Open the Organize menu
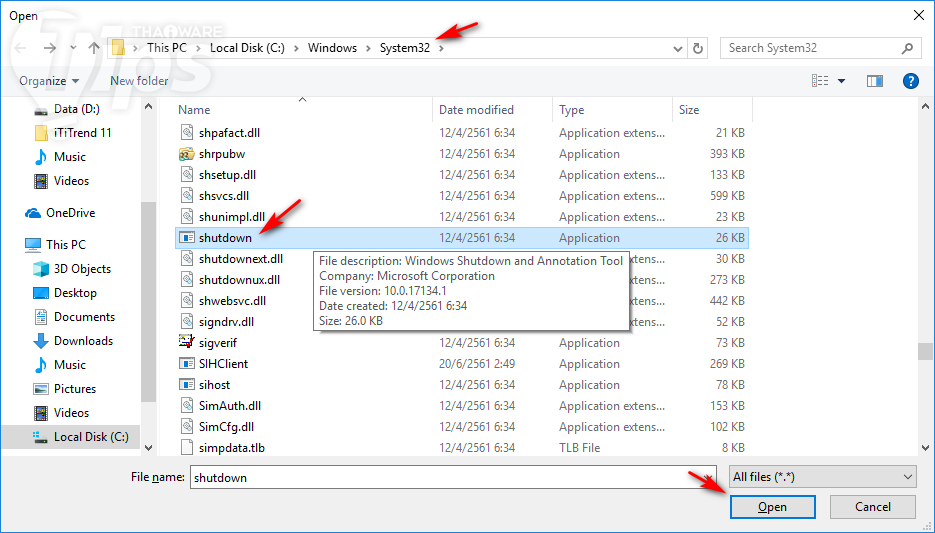The height and width of the screenshot is (533, 935). coord(49,81)
